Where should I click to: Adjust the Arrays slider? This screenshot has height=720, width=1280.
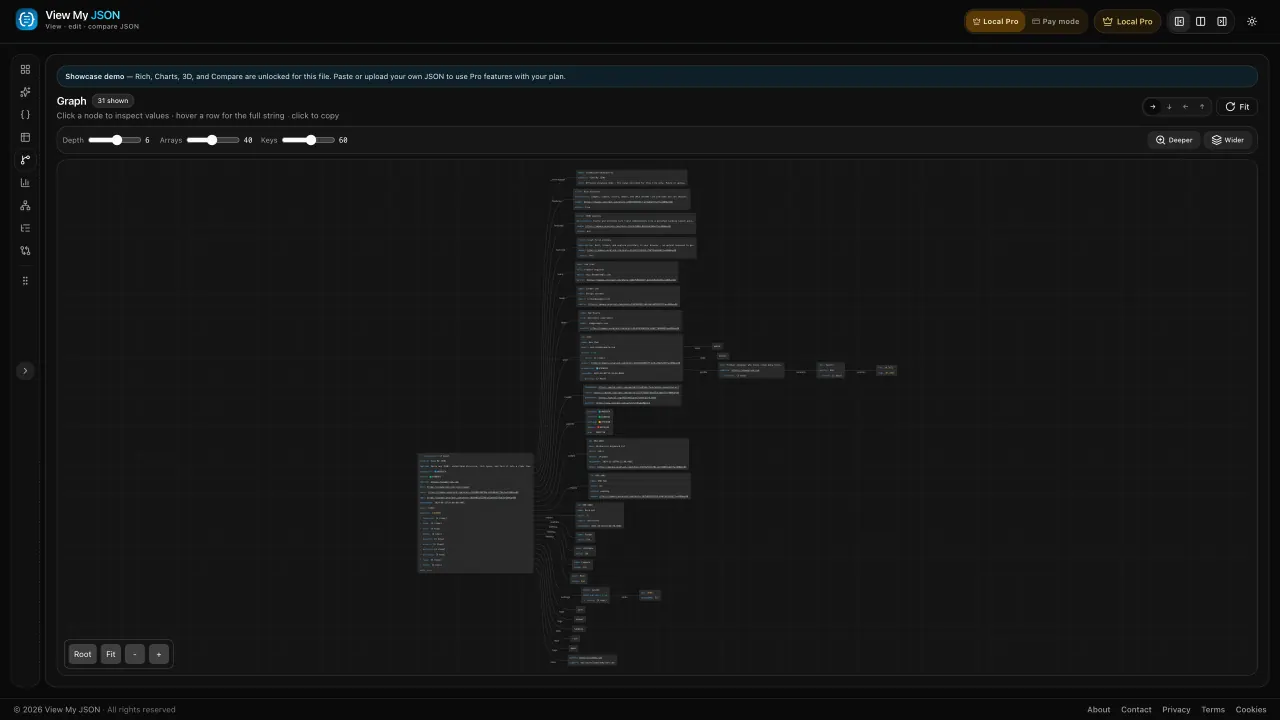click(x=213, y=140)
